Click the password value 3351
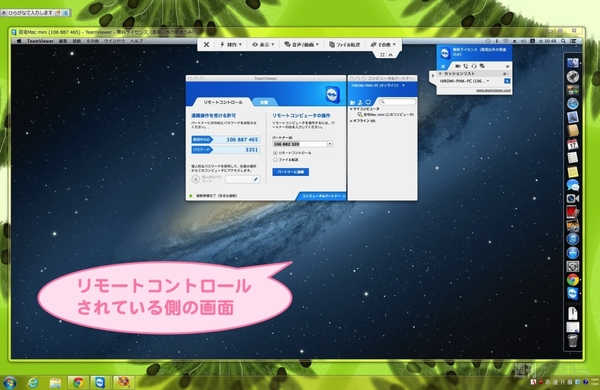 click(x=251, y=150)
